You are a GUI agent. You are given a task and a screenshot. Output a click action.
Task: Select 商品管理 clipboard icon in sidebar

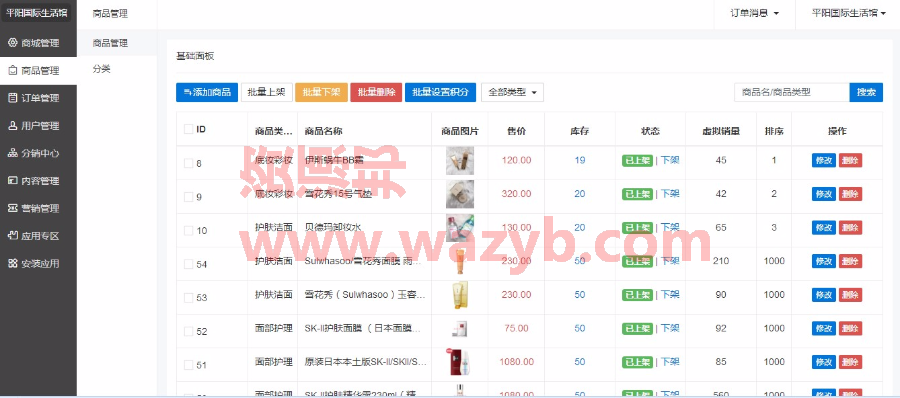[13, 71]
